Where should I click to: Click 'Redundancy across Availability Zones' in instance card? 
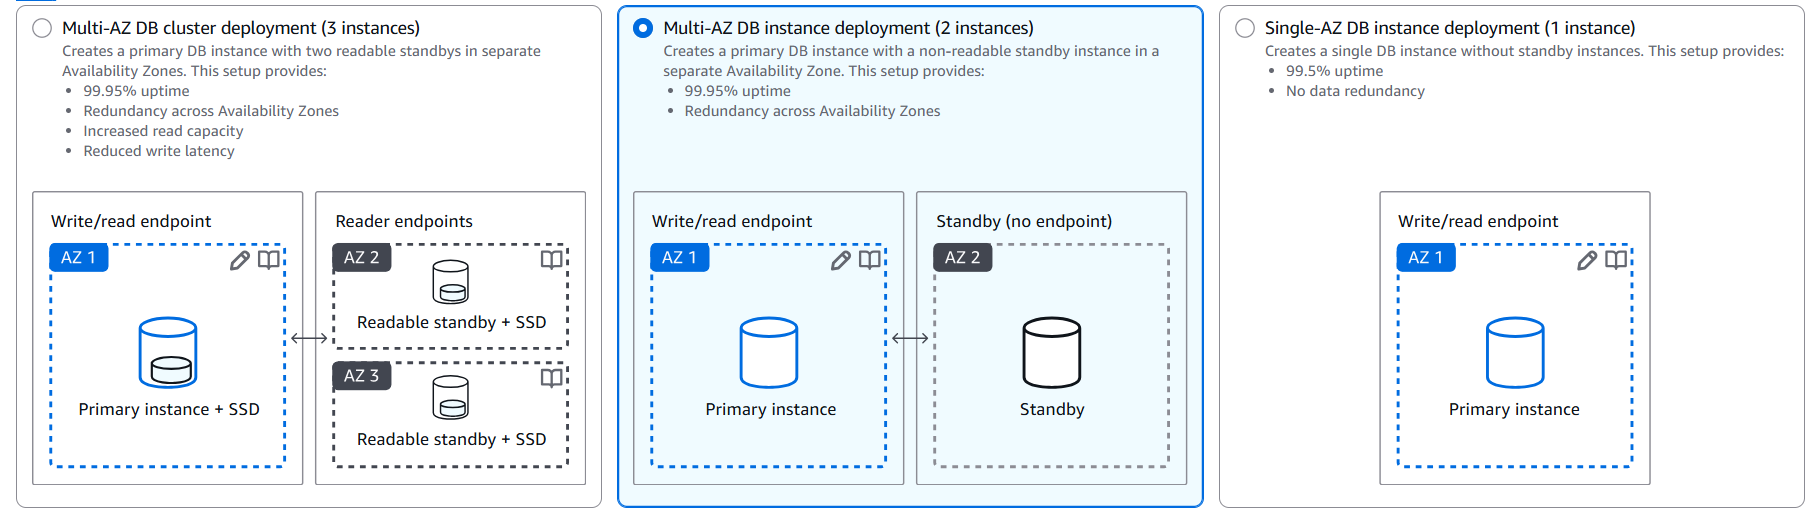(x=812, y=111)
